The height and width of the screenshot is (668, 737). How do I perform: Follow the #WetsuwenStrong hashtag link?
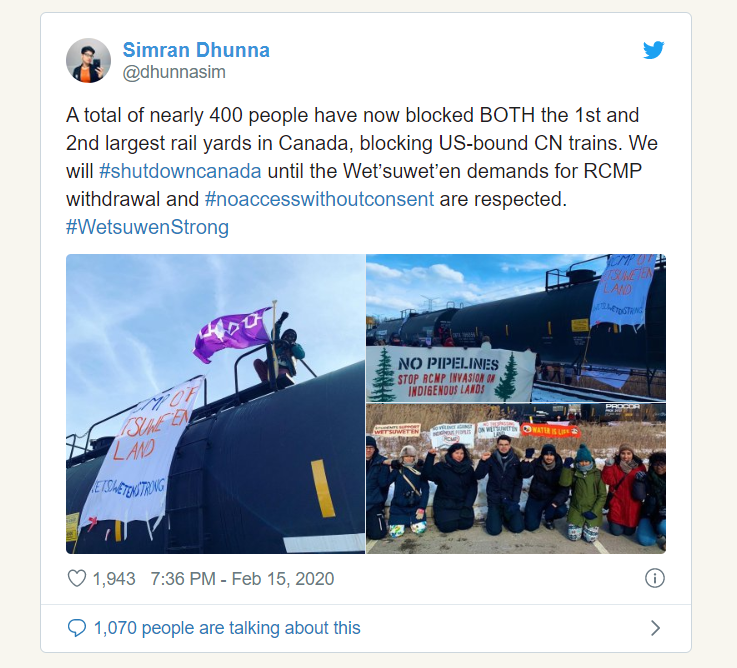[148, 227]
